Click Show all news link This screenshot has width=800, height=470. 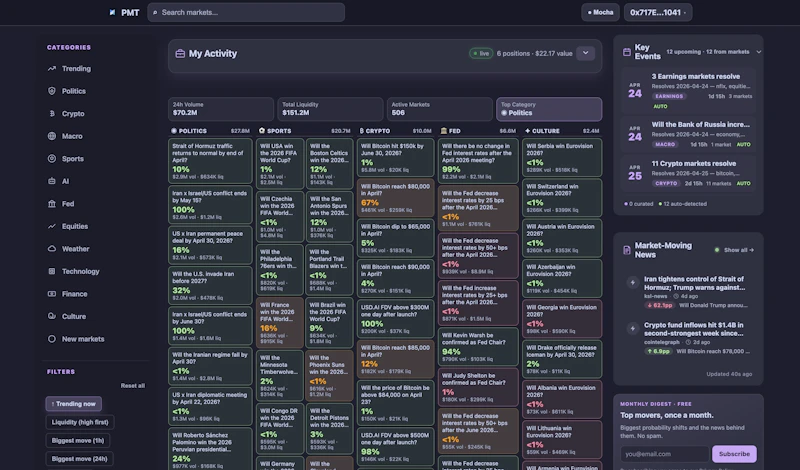coord(739,250)
